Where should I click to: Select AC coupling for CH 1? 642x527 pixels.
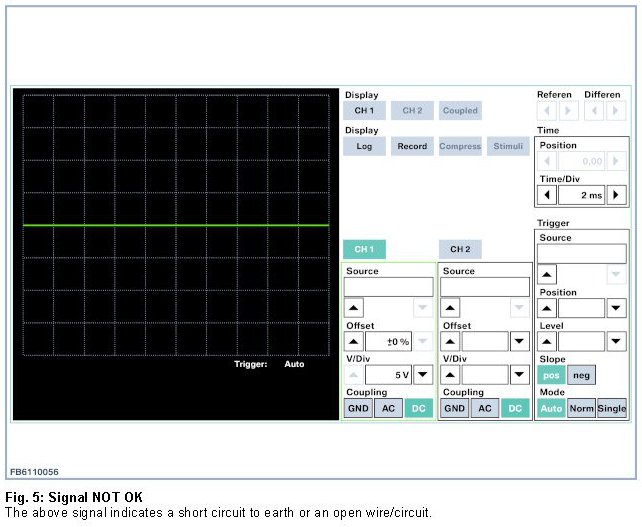coord(387,408)
